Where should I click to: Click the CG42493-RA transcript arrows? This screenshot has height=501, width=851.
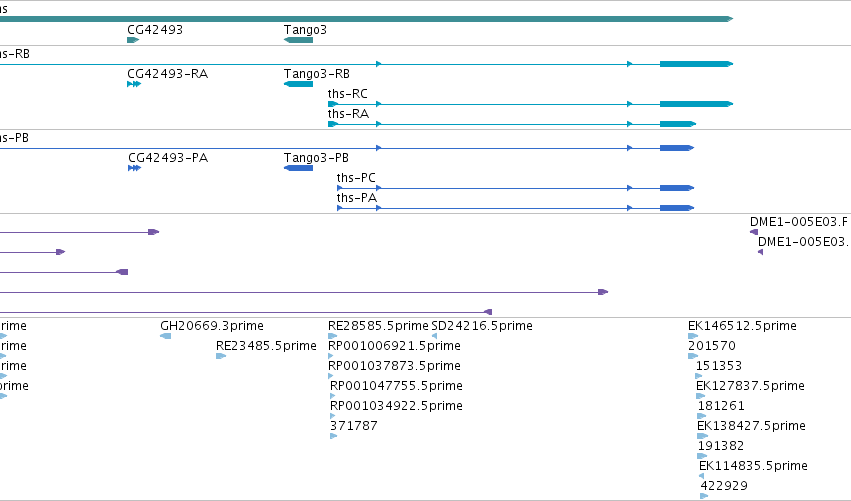tap(134, 84)
